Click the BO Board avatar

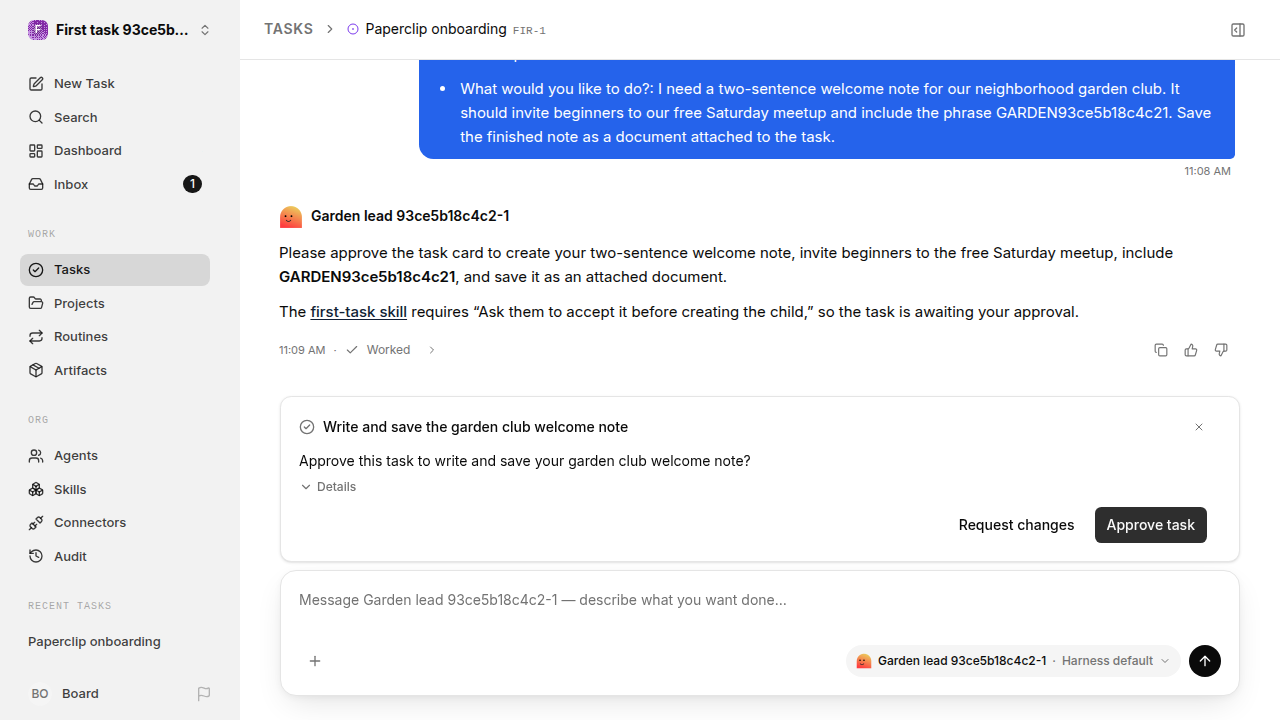(x=40, y=694)
